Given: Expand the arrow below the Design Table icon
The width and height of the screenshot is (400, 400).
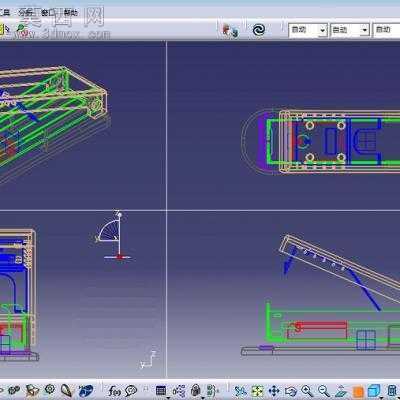Looking at the screenshot, I should coord(168,397).
